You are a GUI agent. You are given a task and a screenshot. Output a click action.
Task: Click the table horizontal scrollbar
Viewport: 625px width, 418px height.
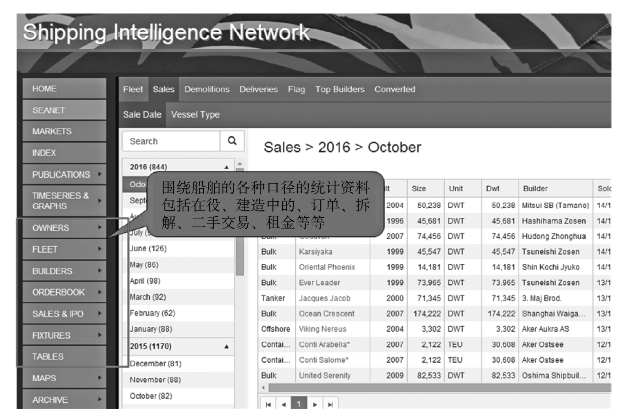tap(438, 388)
